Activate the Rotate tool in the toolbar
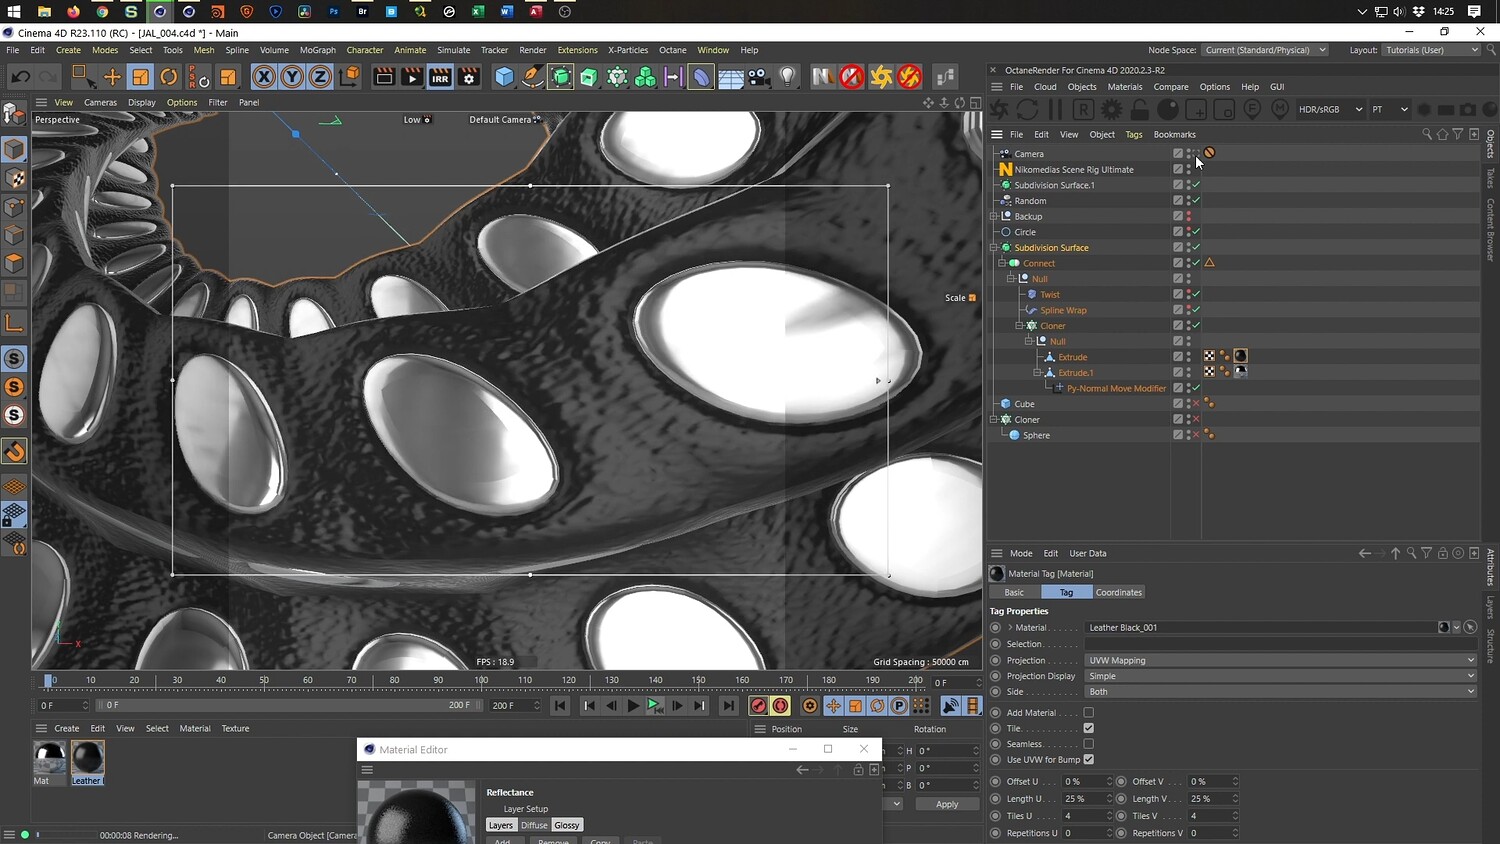The width and height of the screenshot is (1500, 844). pyautogui.click(x=169, y=77)
